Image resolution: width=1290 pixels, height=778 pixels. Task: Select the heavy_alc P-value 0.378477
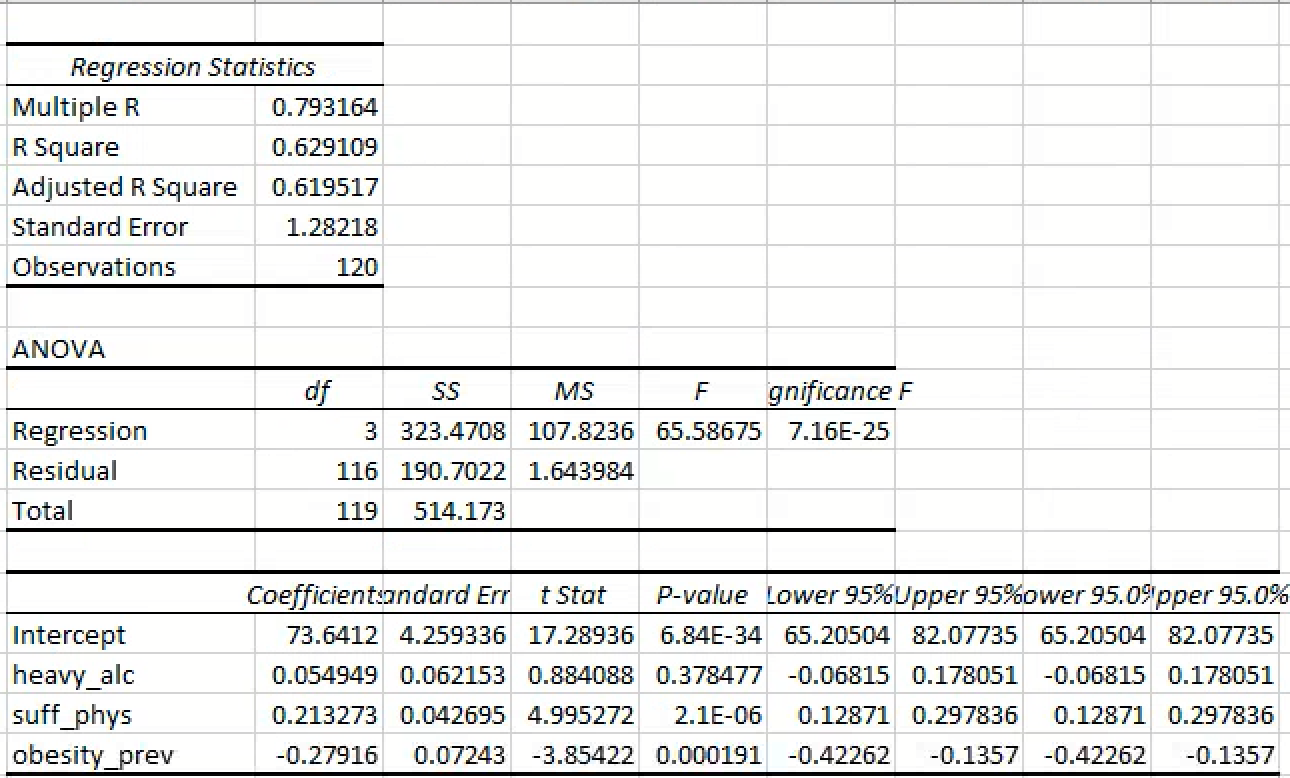[x=709, y=675]
